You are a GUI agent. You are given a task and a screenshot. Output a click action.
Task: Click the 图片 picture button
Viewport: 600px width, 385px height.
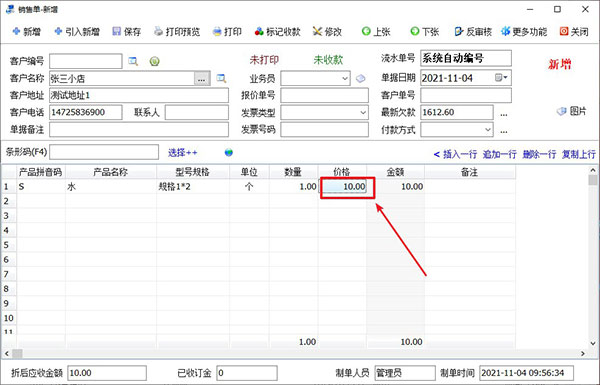(571, 111)
